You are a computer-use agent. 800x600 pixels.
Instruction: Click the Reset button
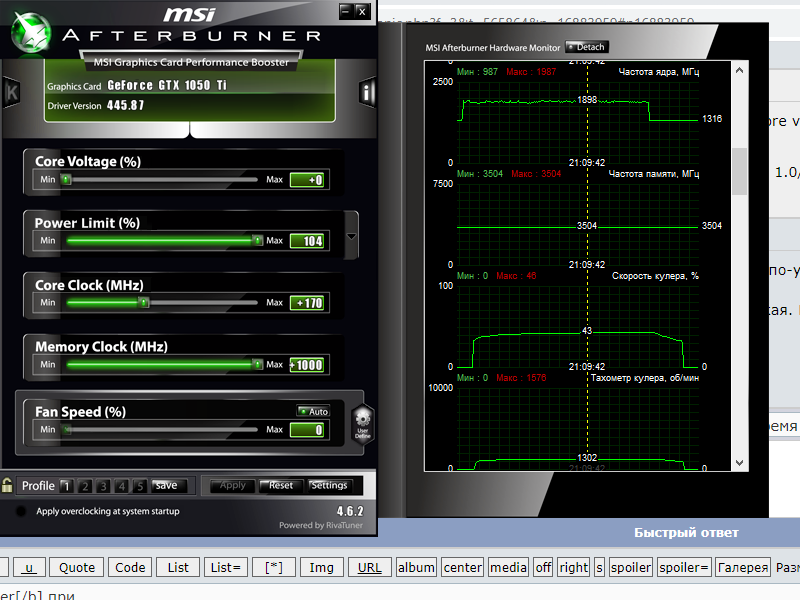point(281,485)
